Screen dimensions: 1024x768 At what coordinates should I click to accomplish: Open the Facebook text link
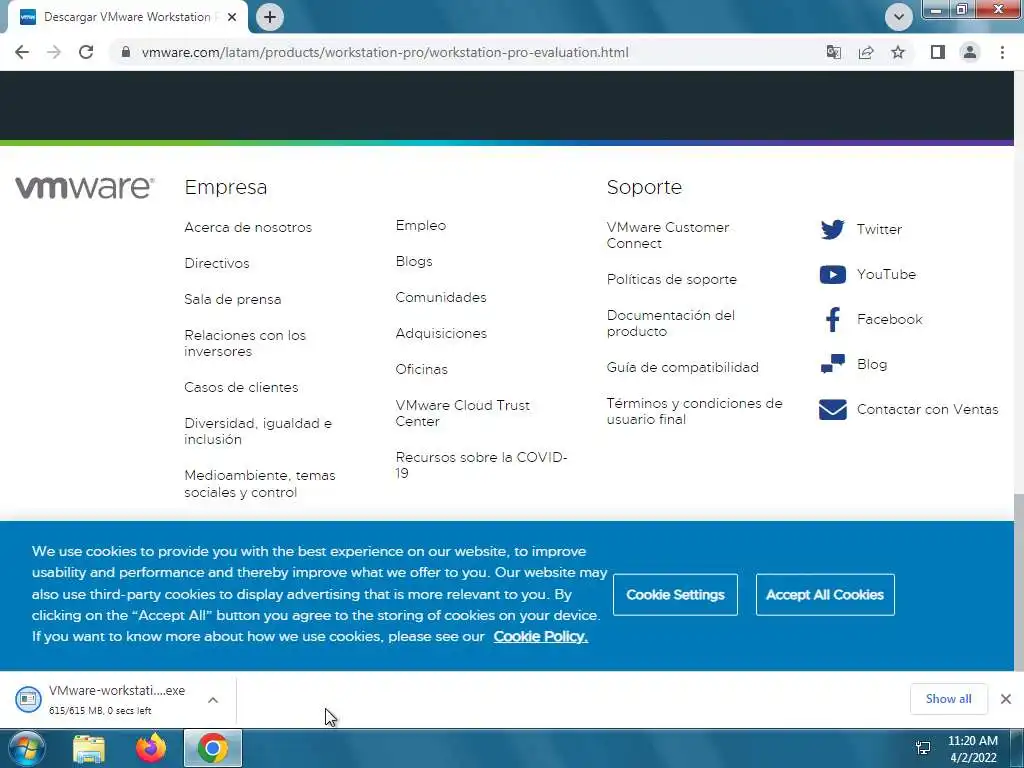point(889,319)
